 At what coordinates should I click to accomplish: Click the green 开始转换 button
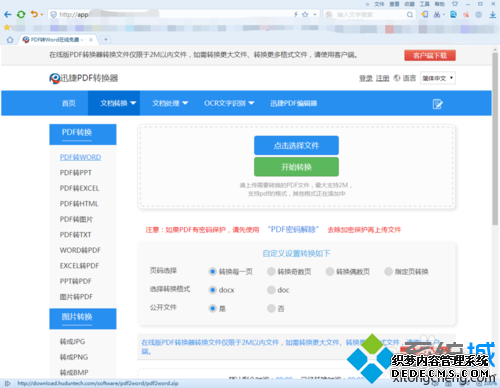pyautogui.click(x=296, y=167)
